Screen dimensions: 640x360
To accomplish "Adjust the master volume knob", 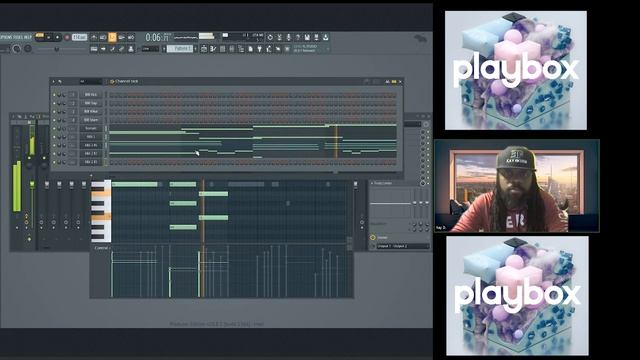I will (16, 49).
